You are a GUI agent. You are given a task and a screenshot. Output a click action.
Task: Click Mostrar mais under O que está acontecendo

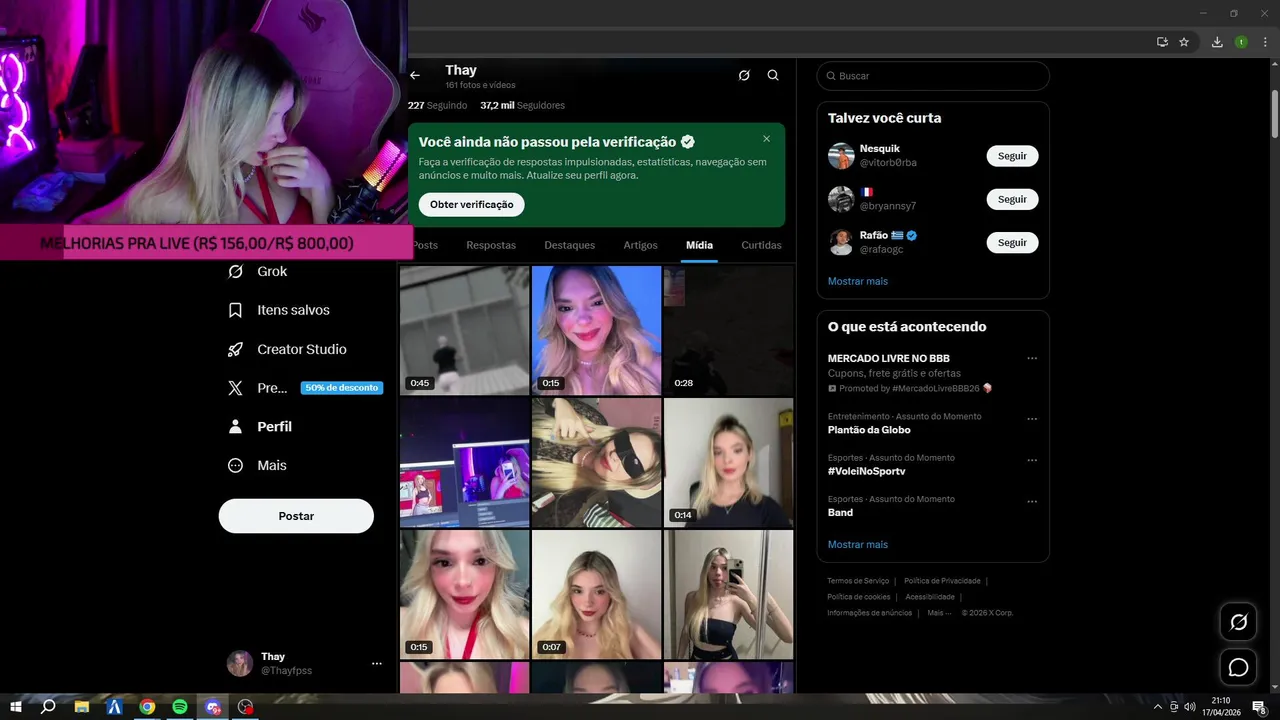point(858,544)
